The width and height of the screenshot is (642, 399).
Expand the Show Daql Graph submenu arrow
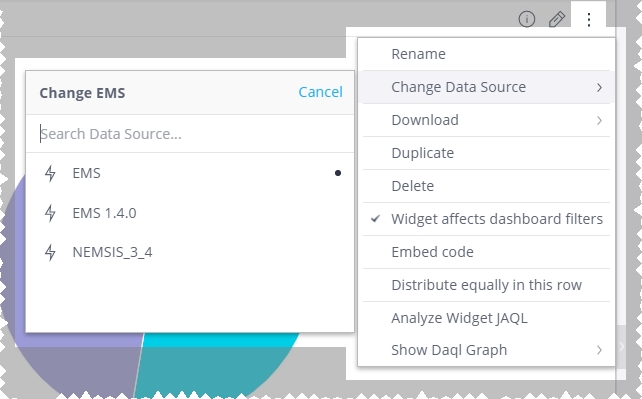tap(599, 350)
